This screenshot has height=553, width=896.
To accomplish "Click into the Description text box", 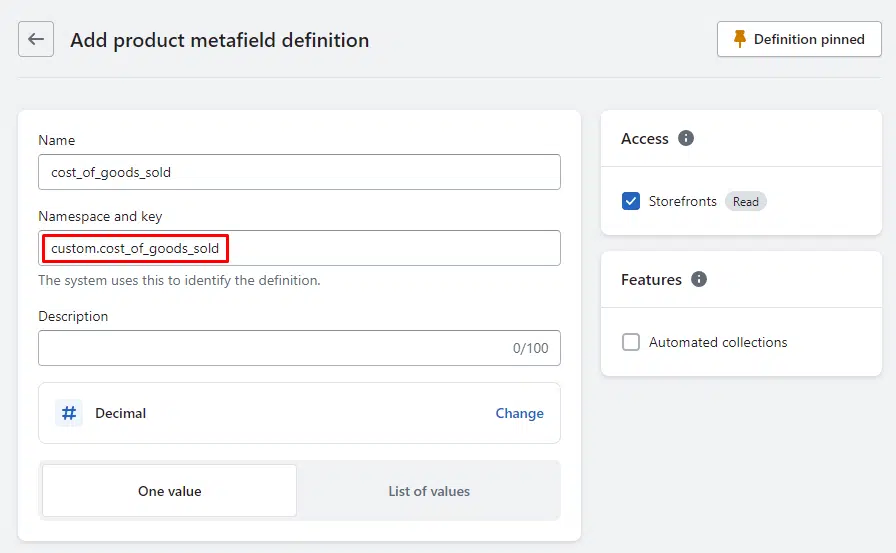I will click(x=270, y=348).
